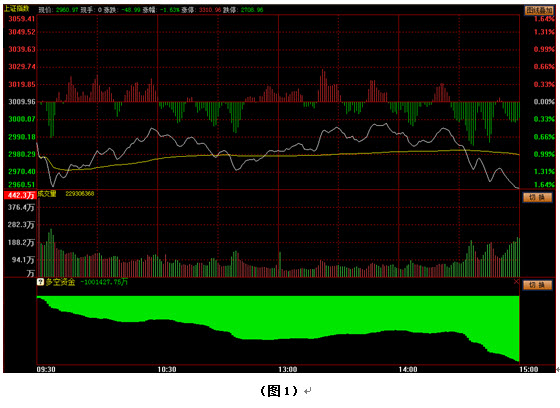Click the 成交量 indicator label
Viewport: 560px width, 408px height.
coord(47,194)
